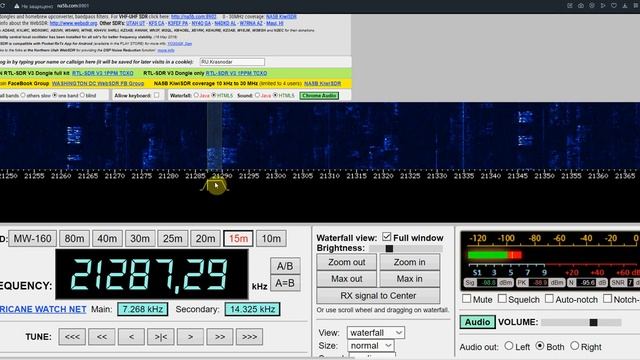Switch to the 20m band
Viewport: 640px width, 360px height.
205,238
